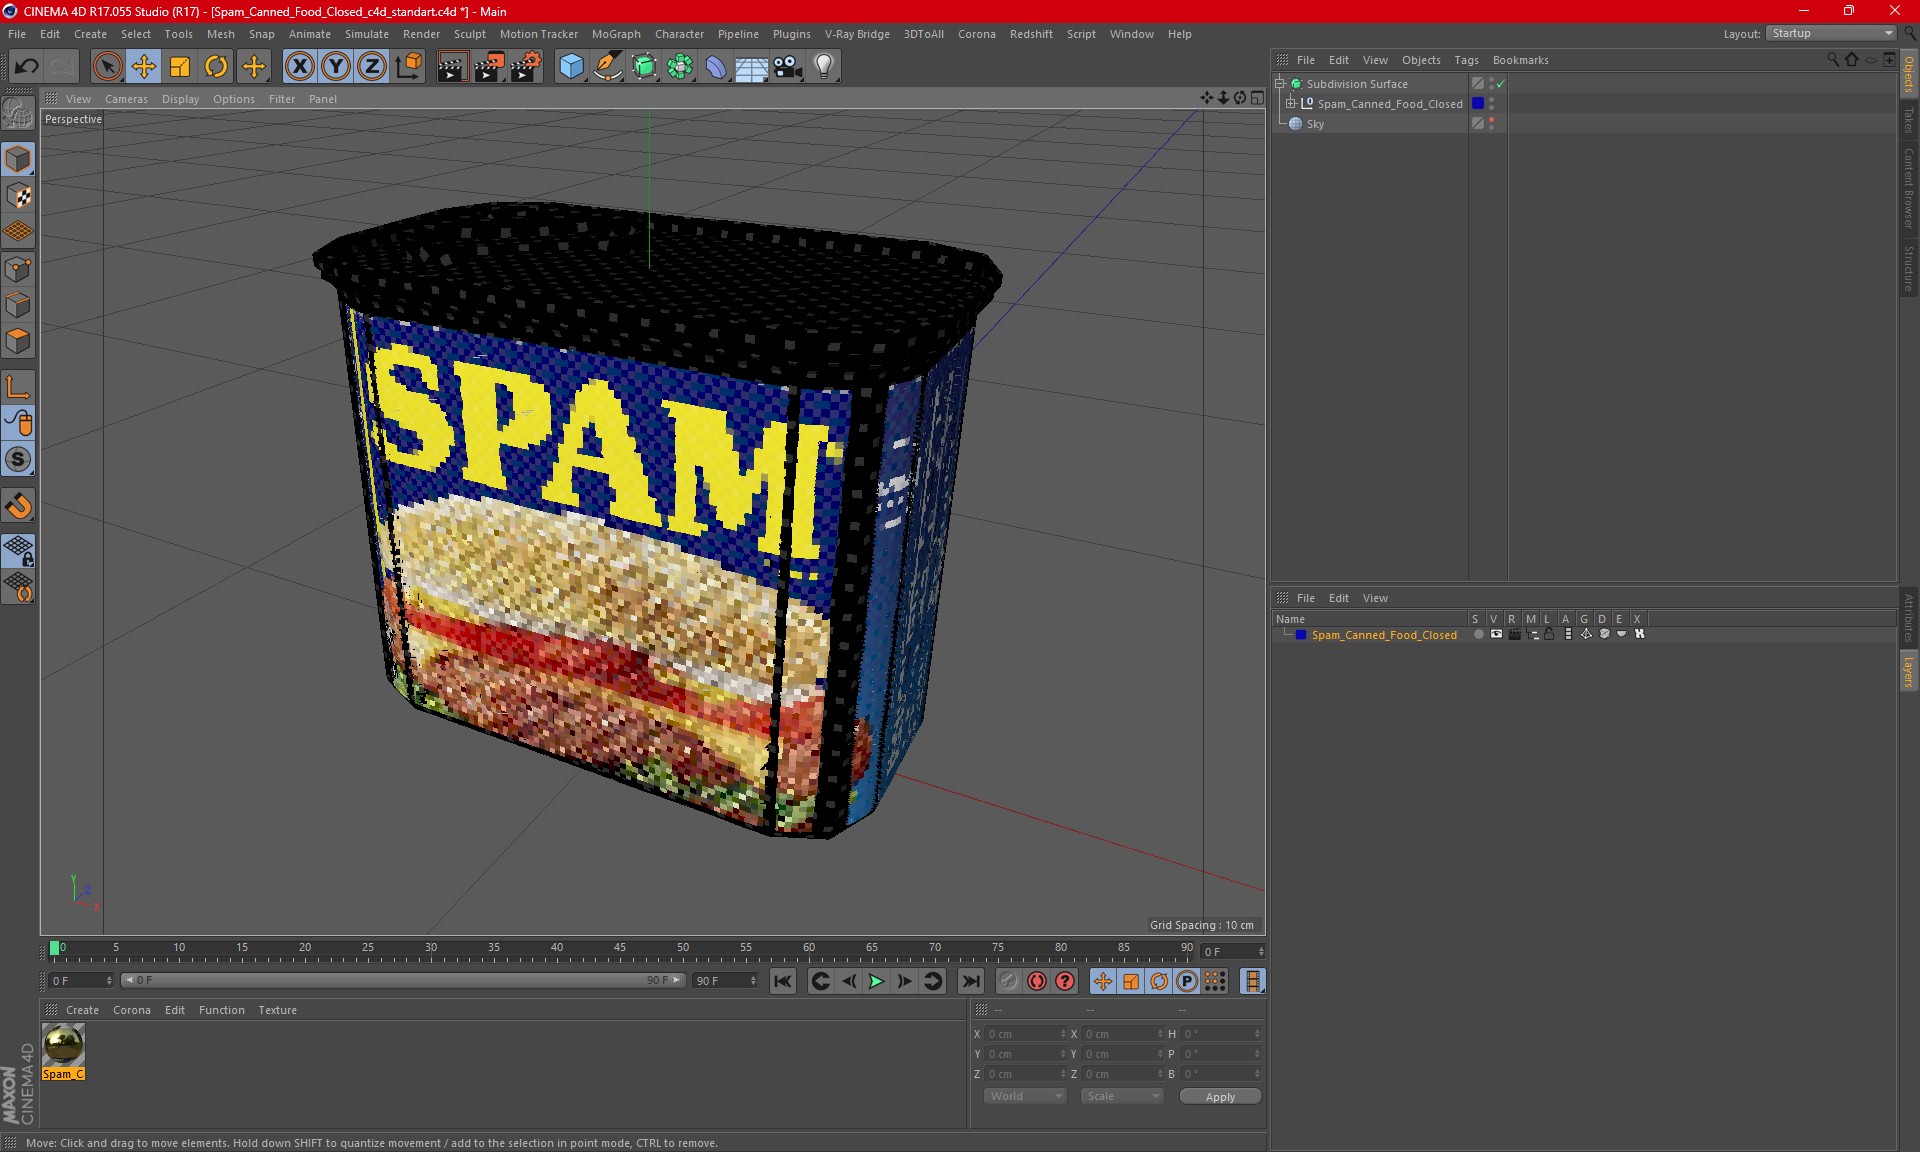This screenshot has height=1152, width=1920.
Task: Switch to Polygons mode
Action: click(18, 341)
